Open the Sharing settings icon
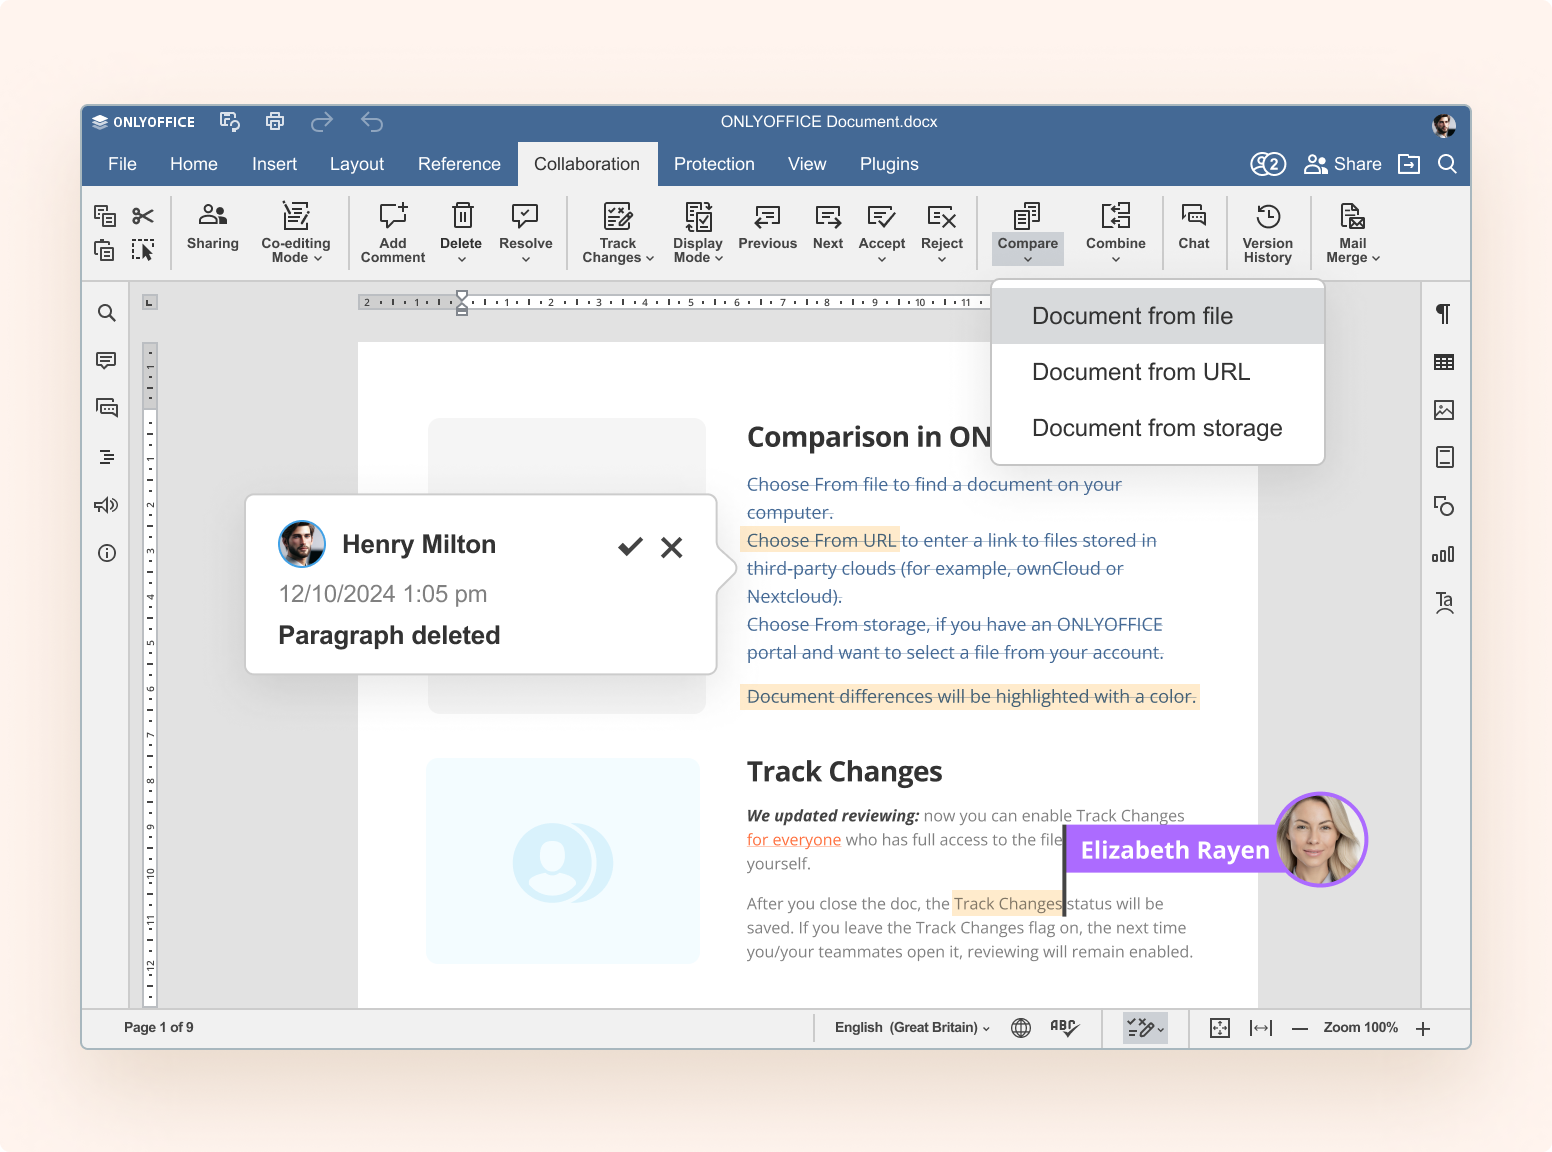The image size is (1552, 1152). point(212,217)
